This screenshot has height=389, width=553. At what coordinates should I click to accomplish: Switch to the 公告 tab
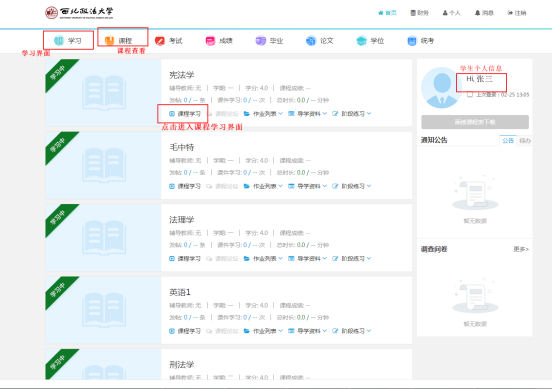click(508, 140)
